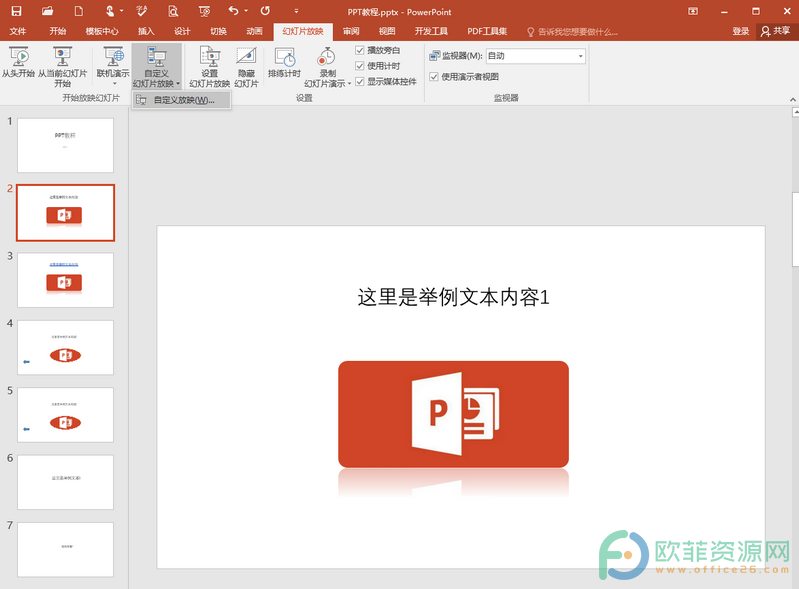
Task: Click the 隐藏幻灯片 icon
Action: (247, 66)
